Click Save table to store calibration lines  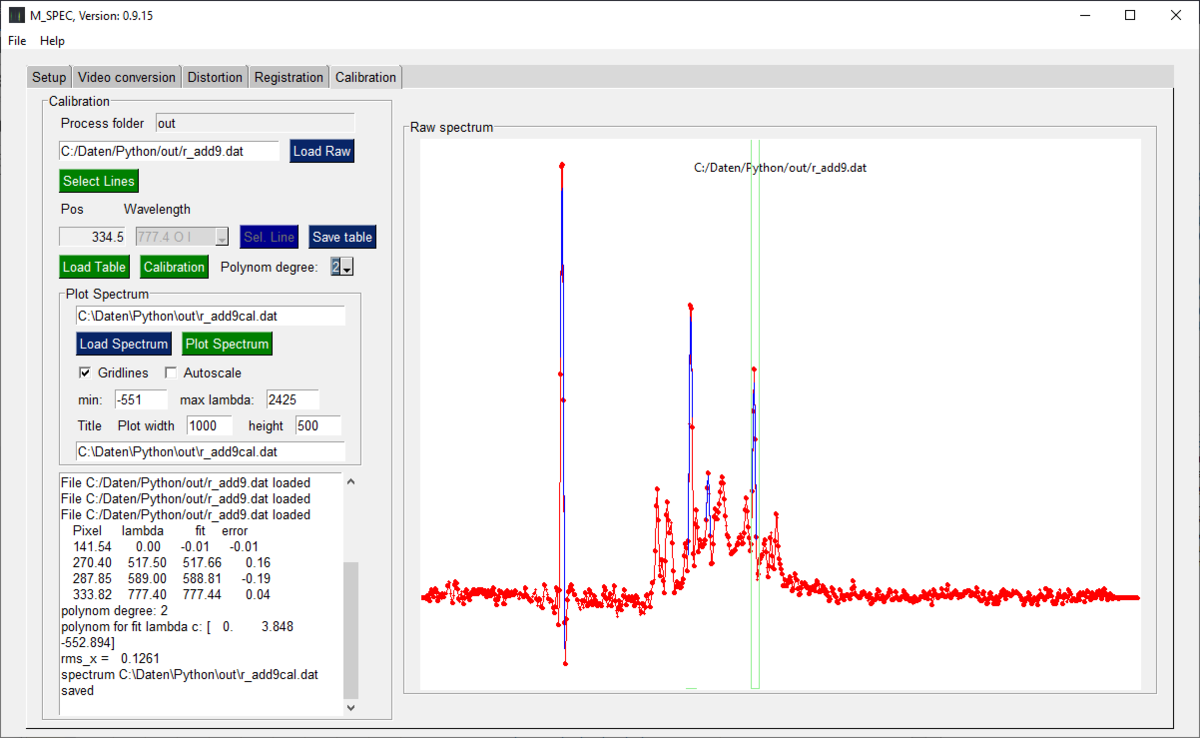click(342, 237)
